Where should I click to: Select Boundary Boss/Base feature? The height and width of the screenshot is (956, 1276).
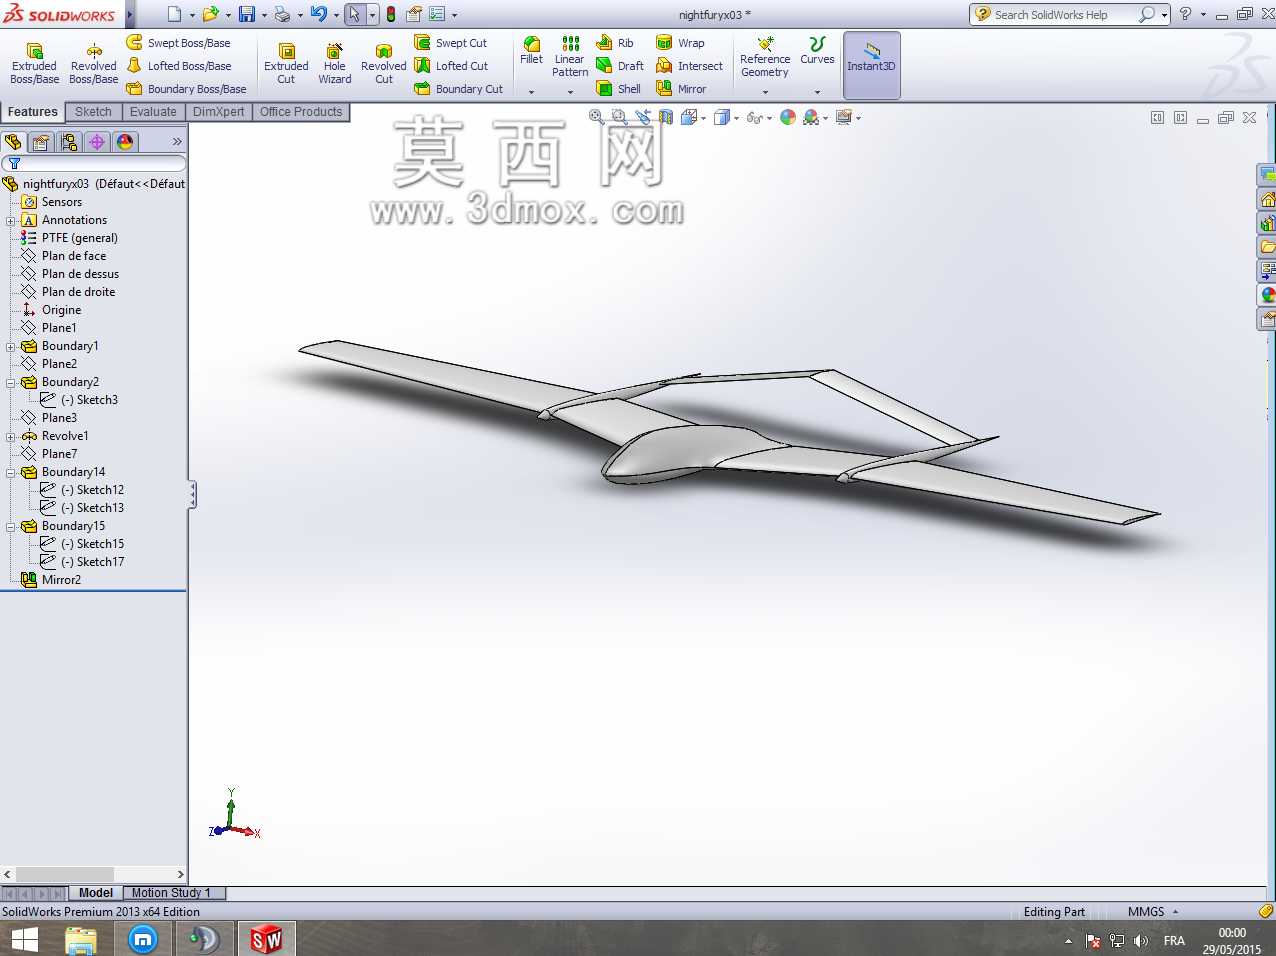click(x=186, y=89)
